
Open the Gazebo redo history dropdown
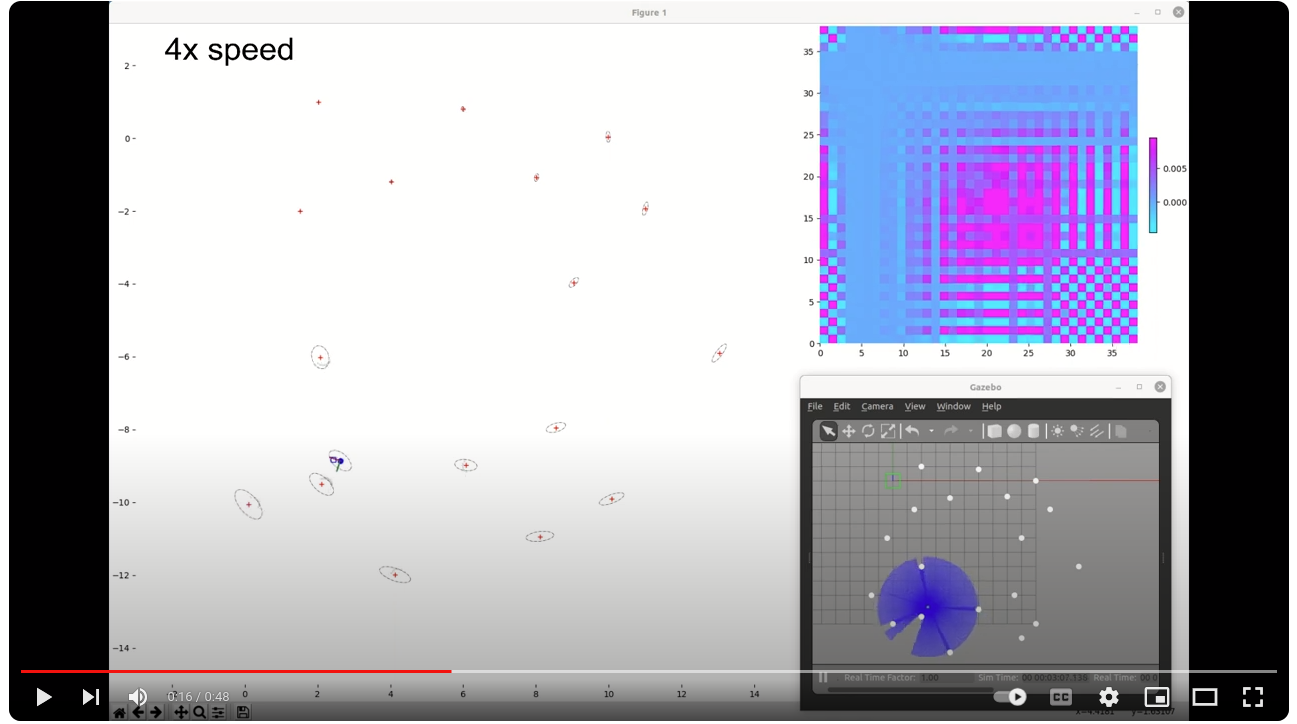click(970, 431)
